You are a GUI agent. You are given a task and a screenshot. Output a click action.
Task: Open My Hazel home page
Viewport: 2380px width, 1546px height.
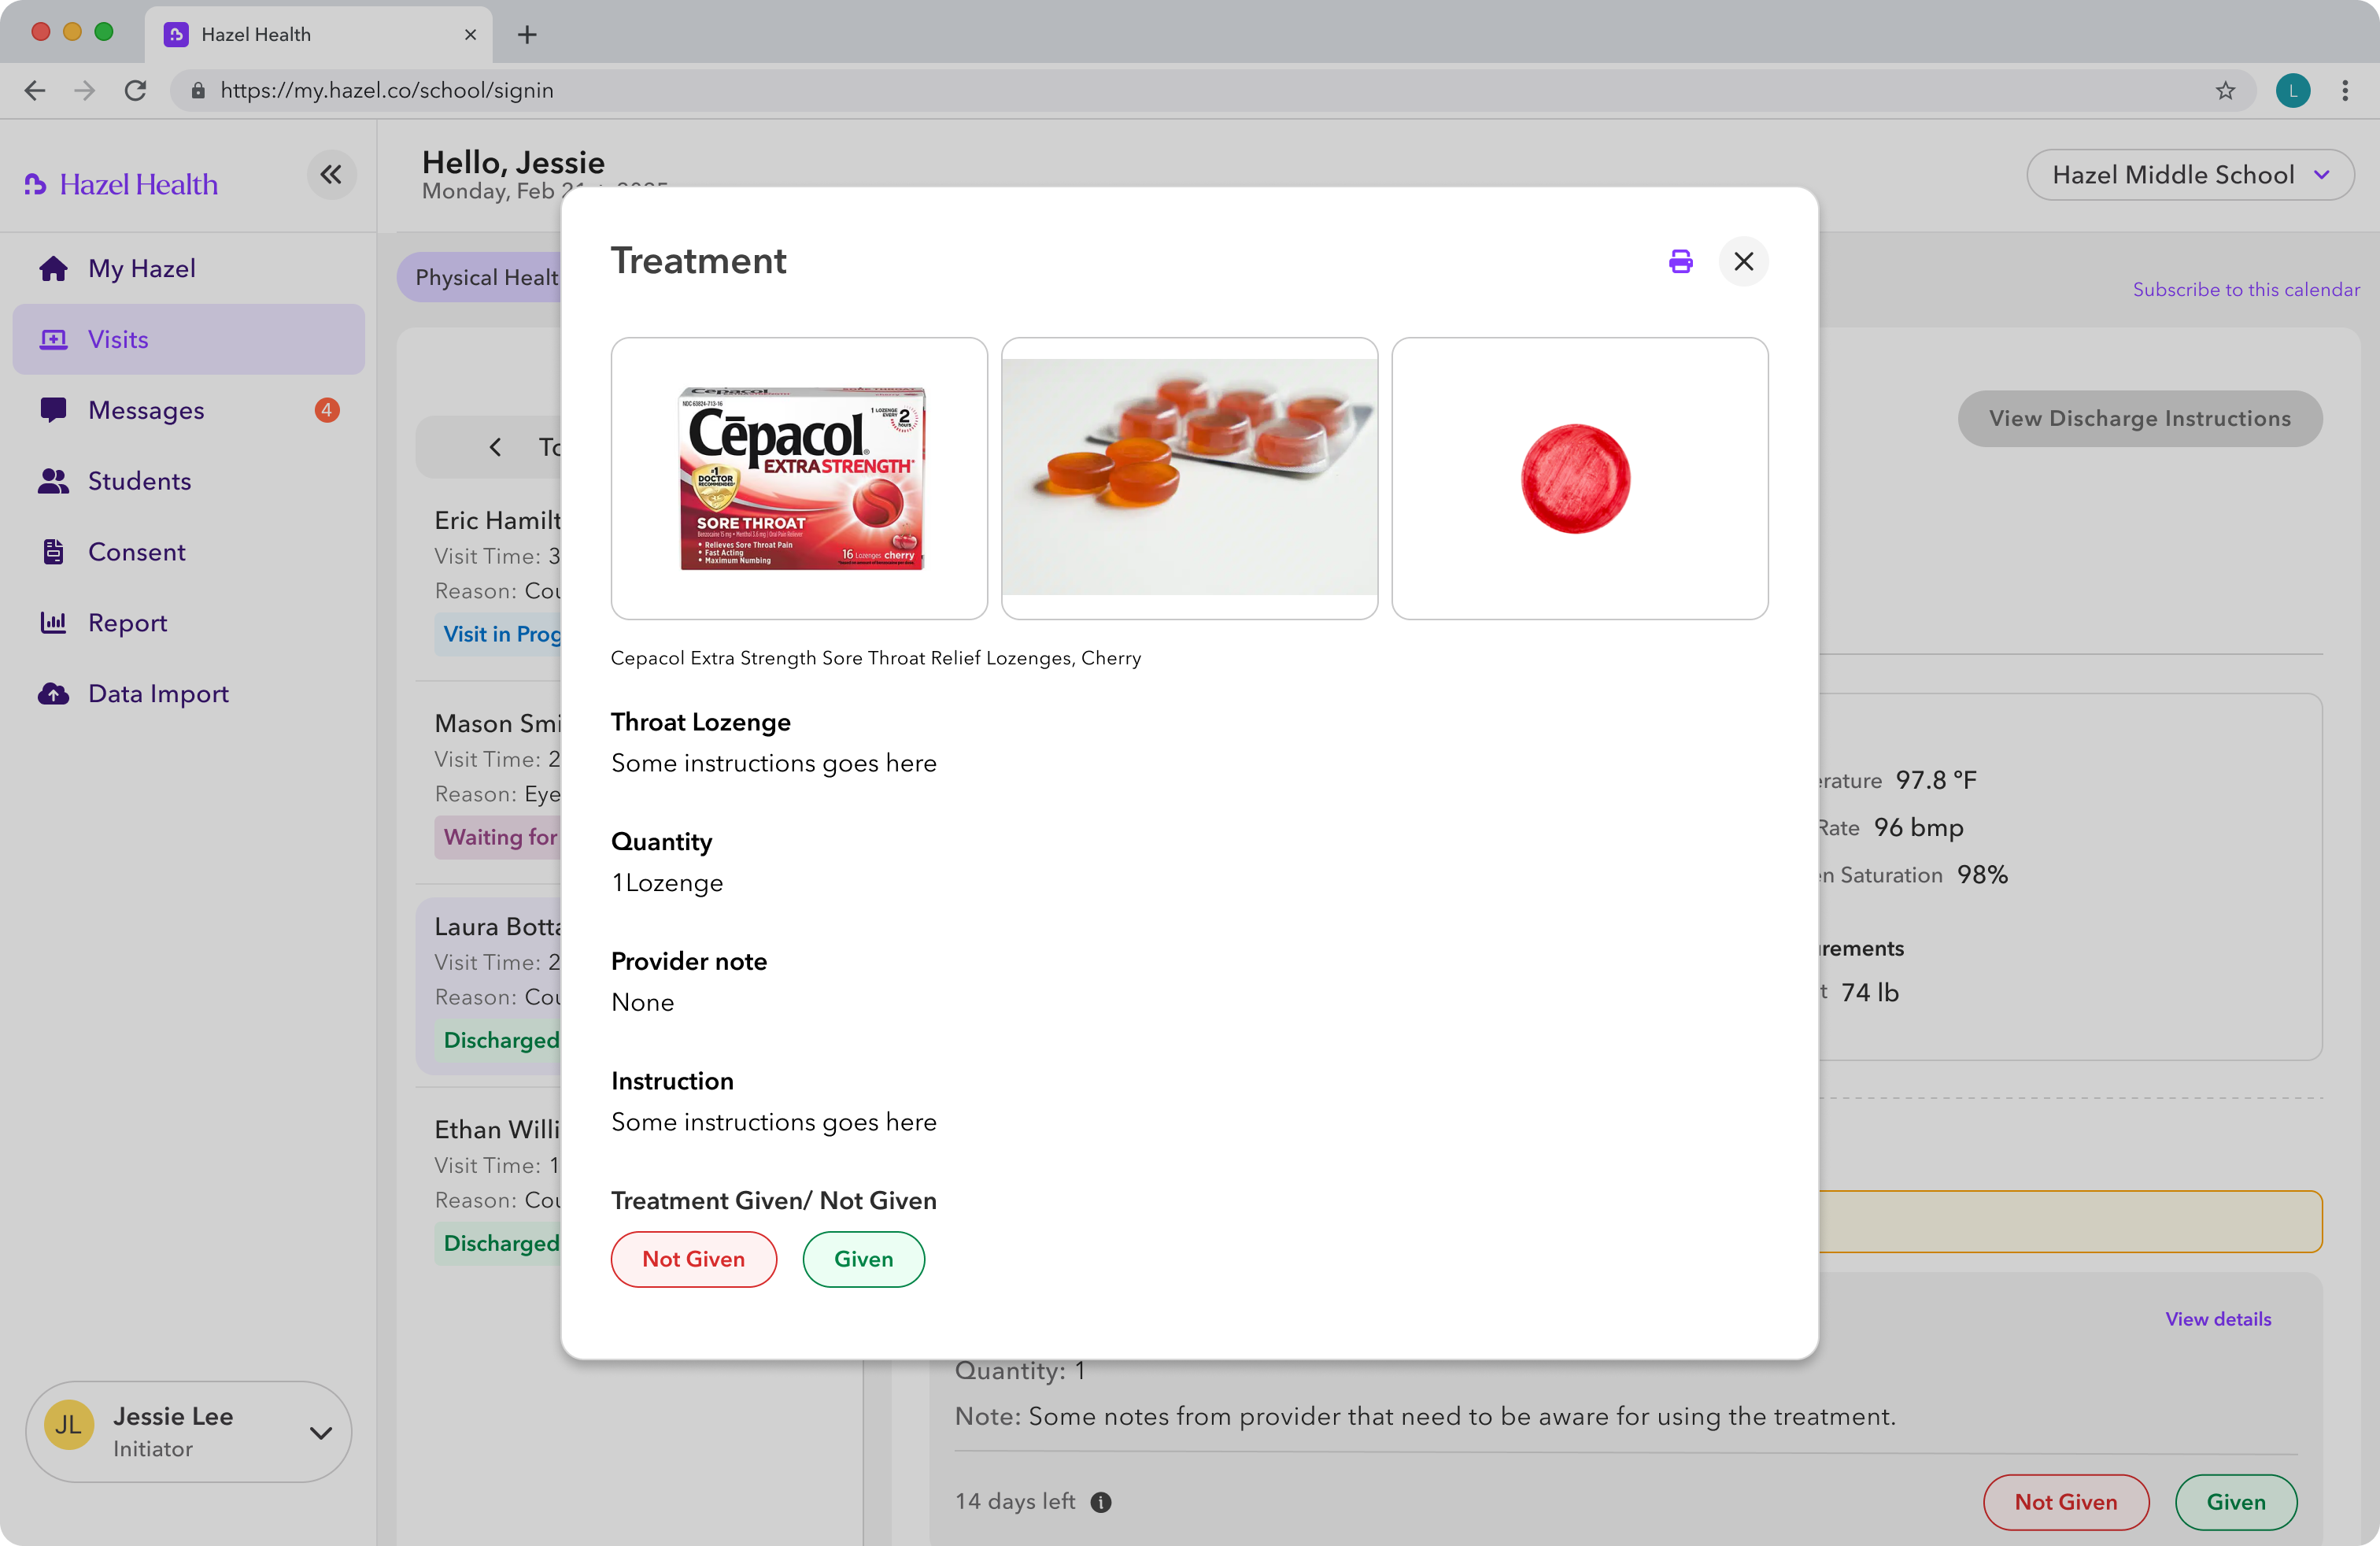pyautogui.click(x=188, y=268)
